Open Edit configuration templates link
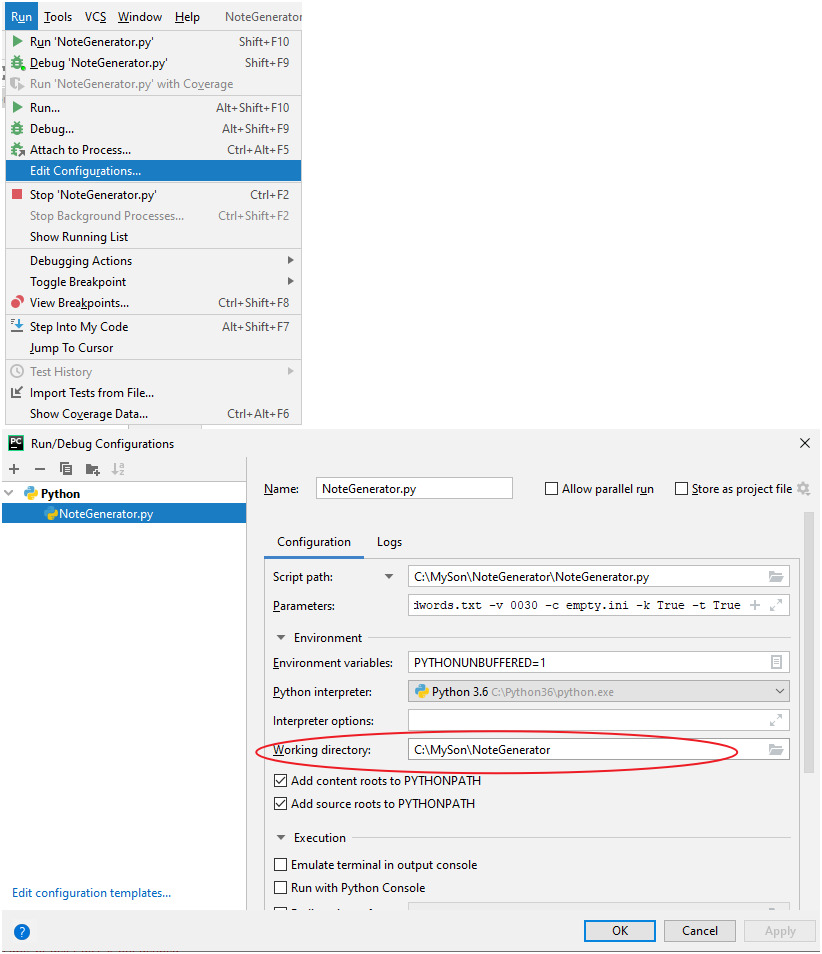 [x=92, y=893]
